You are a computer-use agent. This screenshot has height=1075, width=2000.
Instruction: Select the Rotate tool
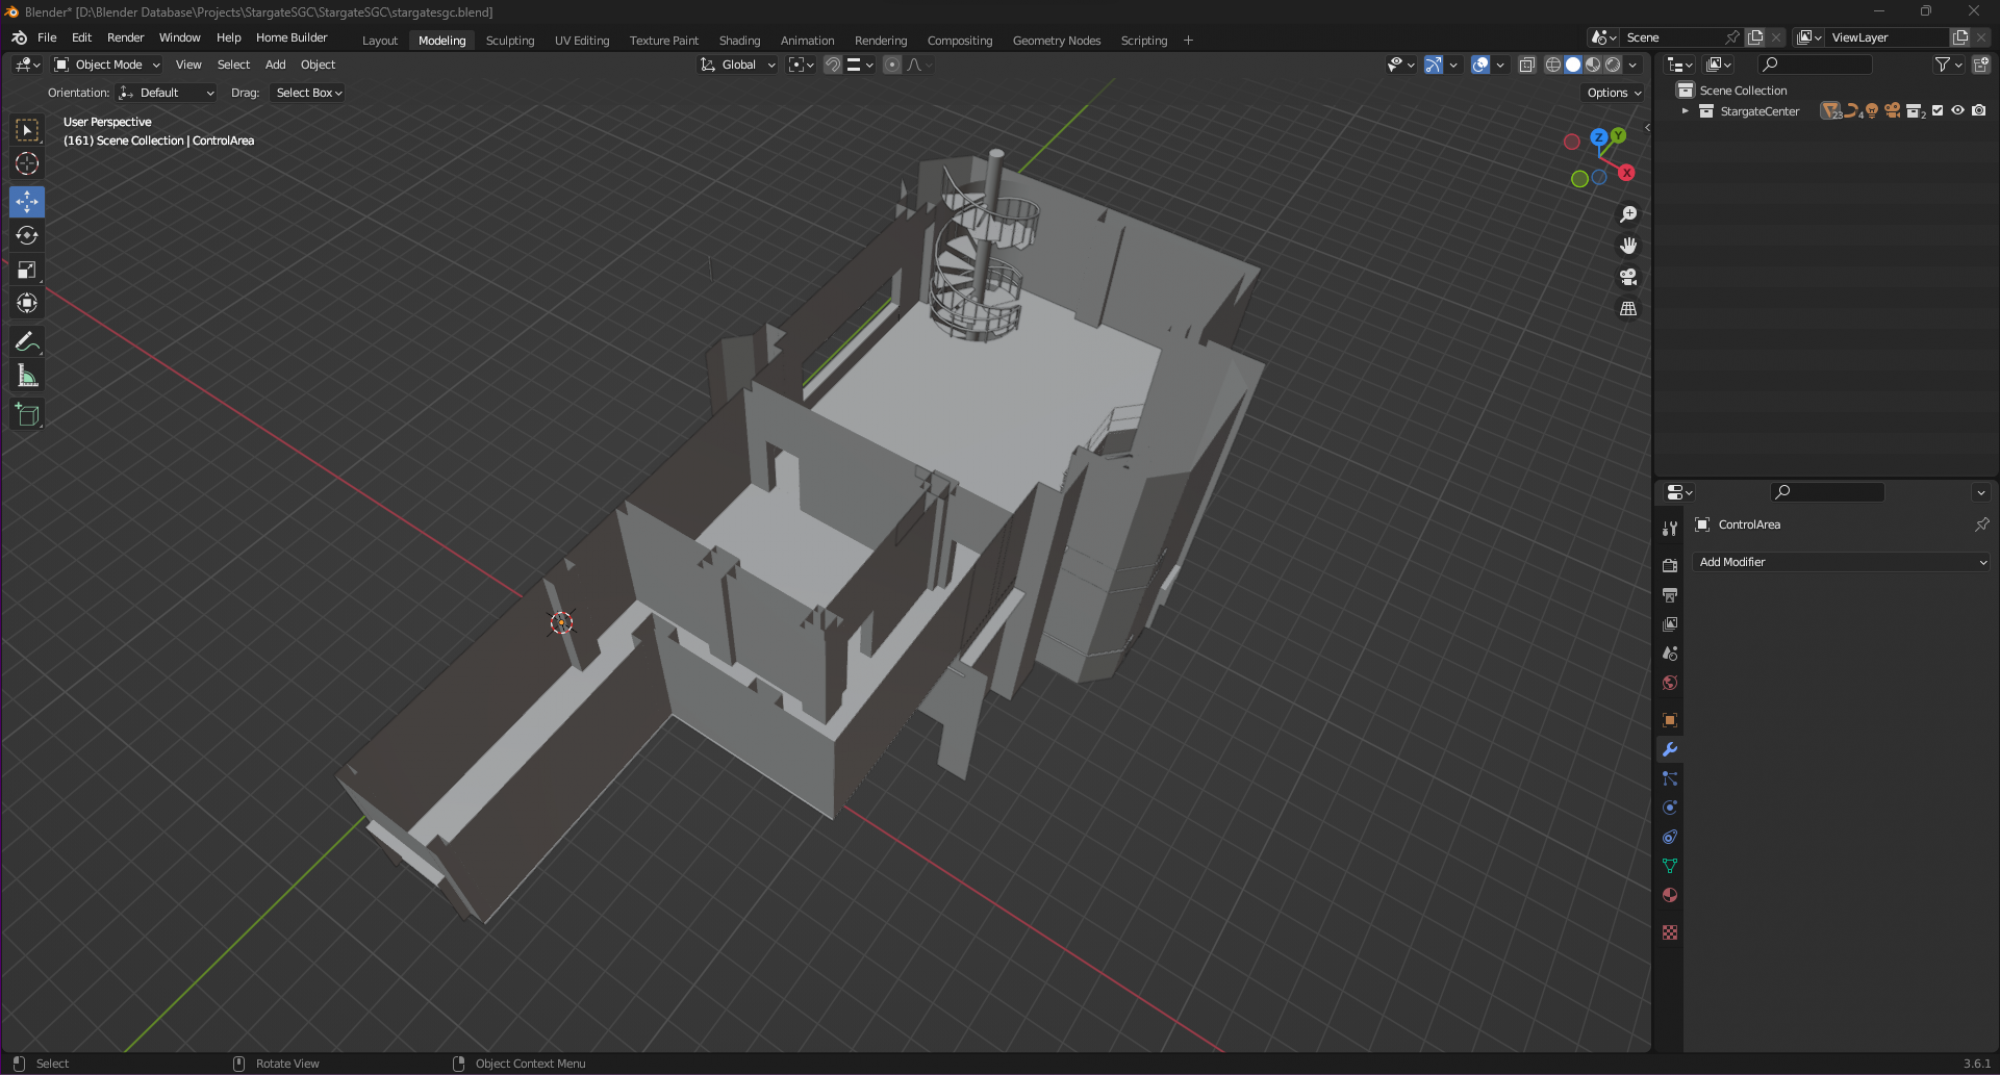[27, 236]
